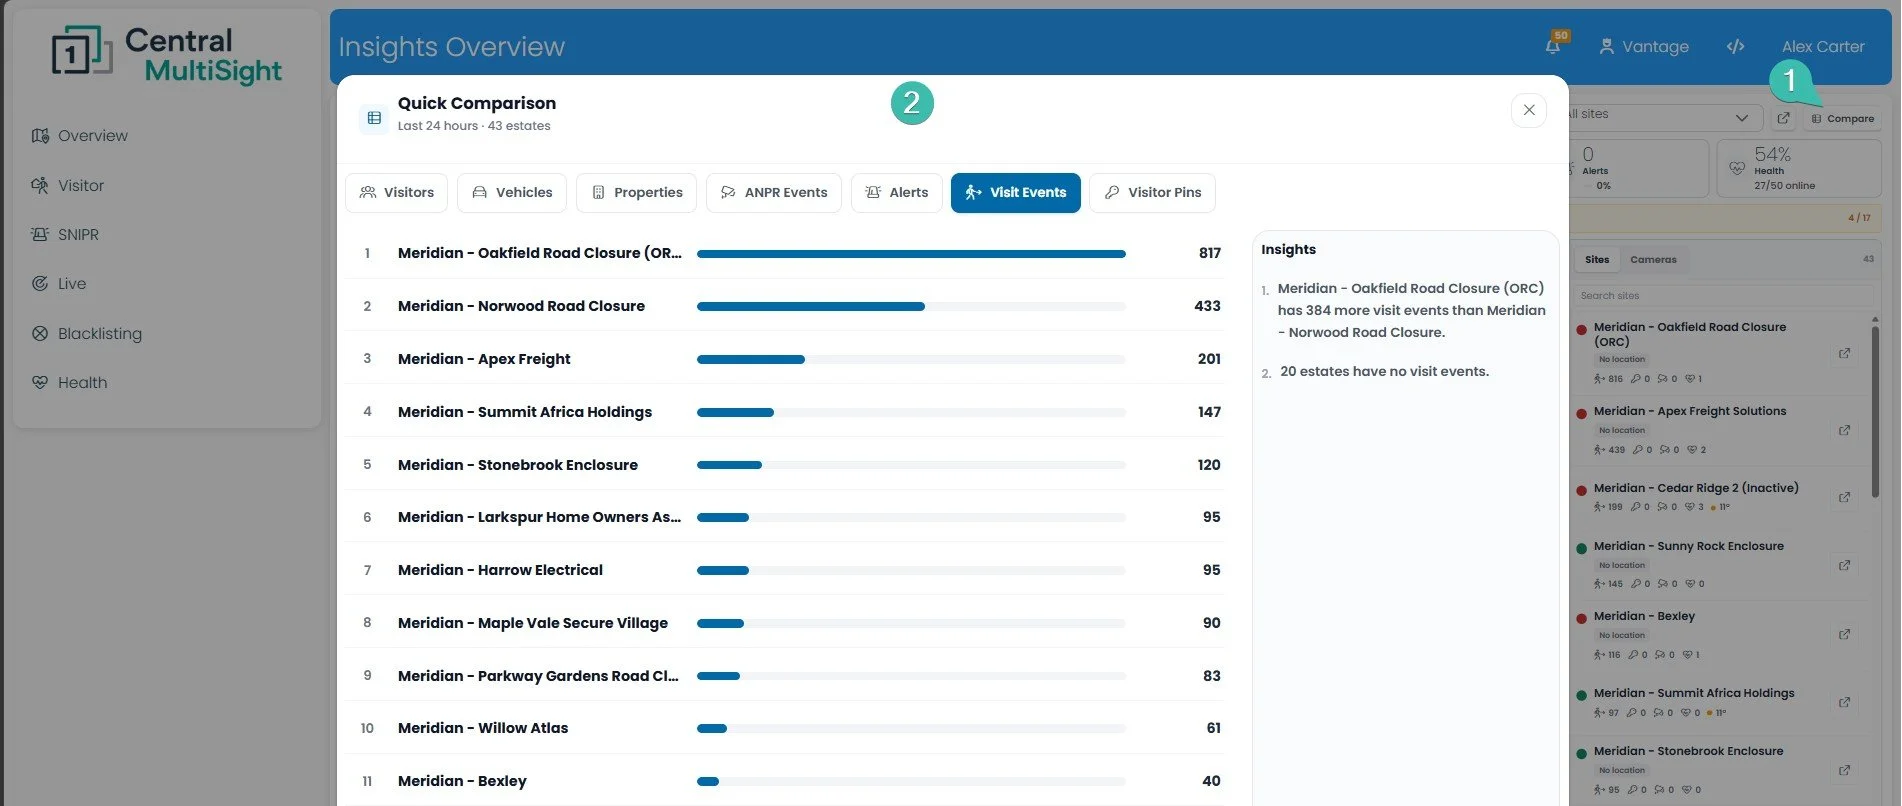Viewport: 1902px width, 806px height.
Task: Click the Central MultiSight logo
Action: point(167,55)
